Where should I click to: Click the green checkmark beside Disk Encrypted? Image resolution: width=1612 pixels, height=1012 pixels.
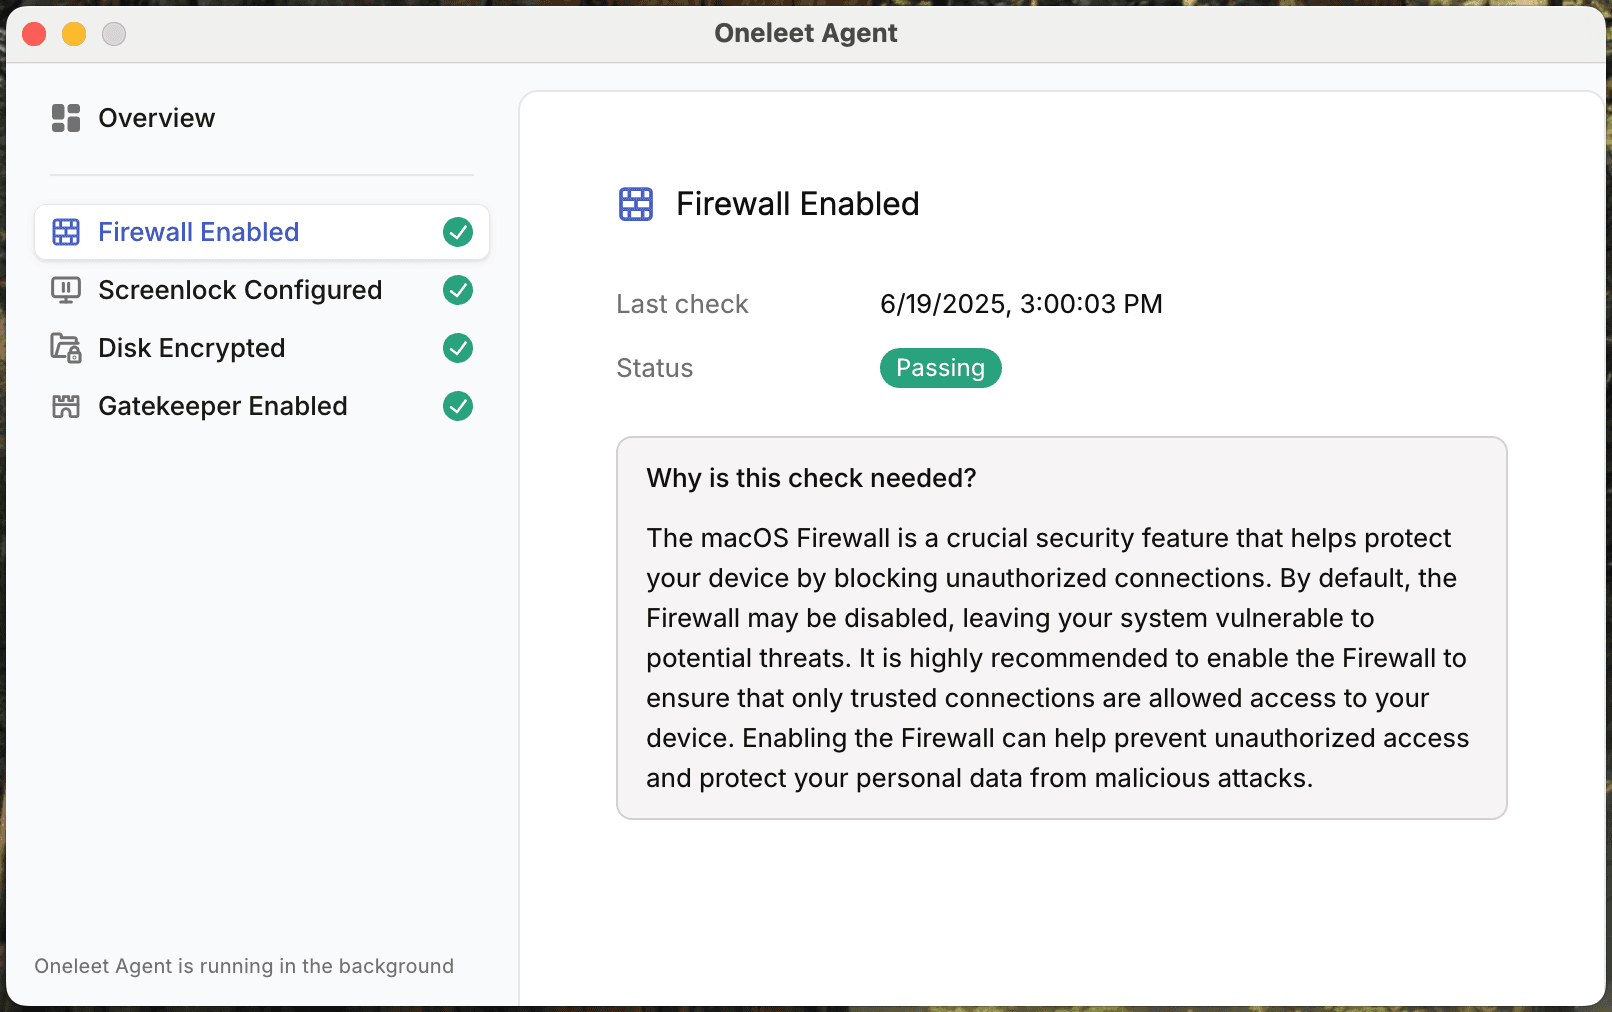(458, 348)
